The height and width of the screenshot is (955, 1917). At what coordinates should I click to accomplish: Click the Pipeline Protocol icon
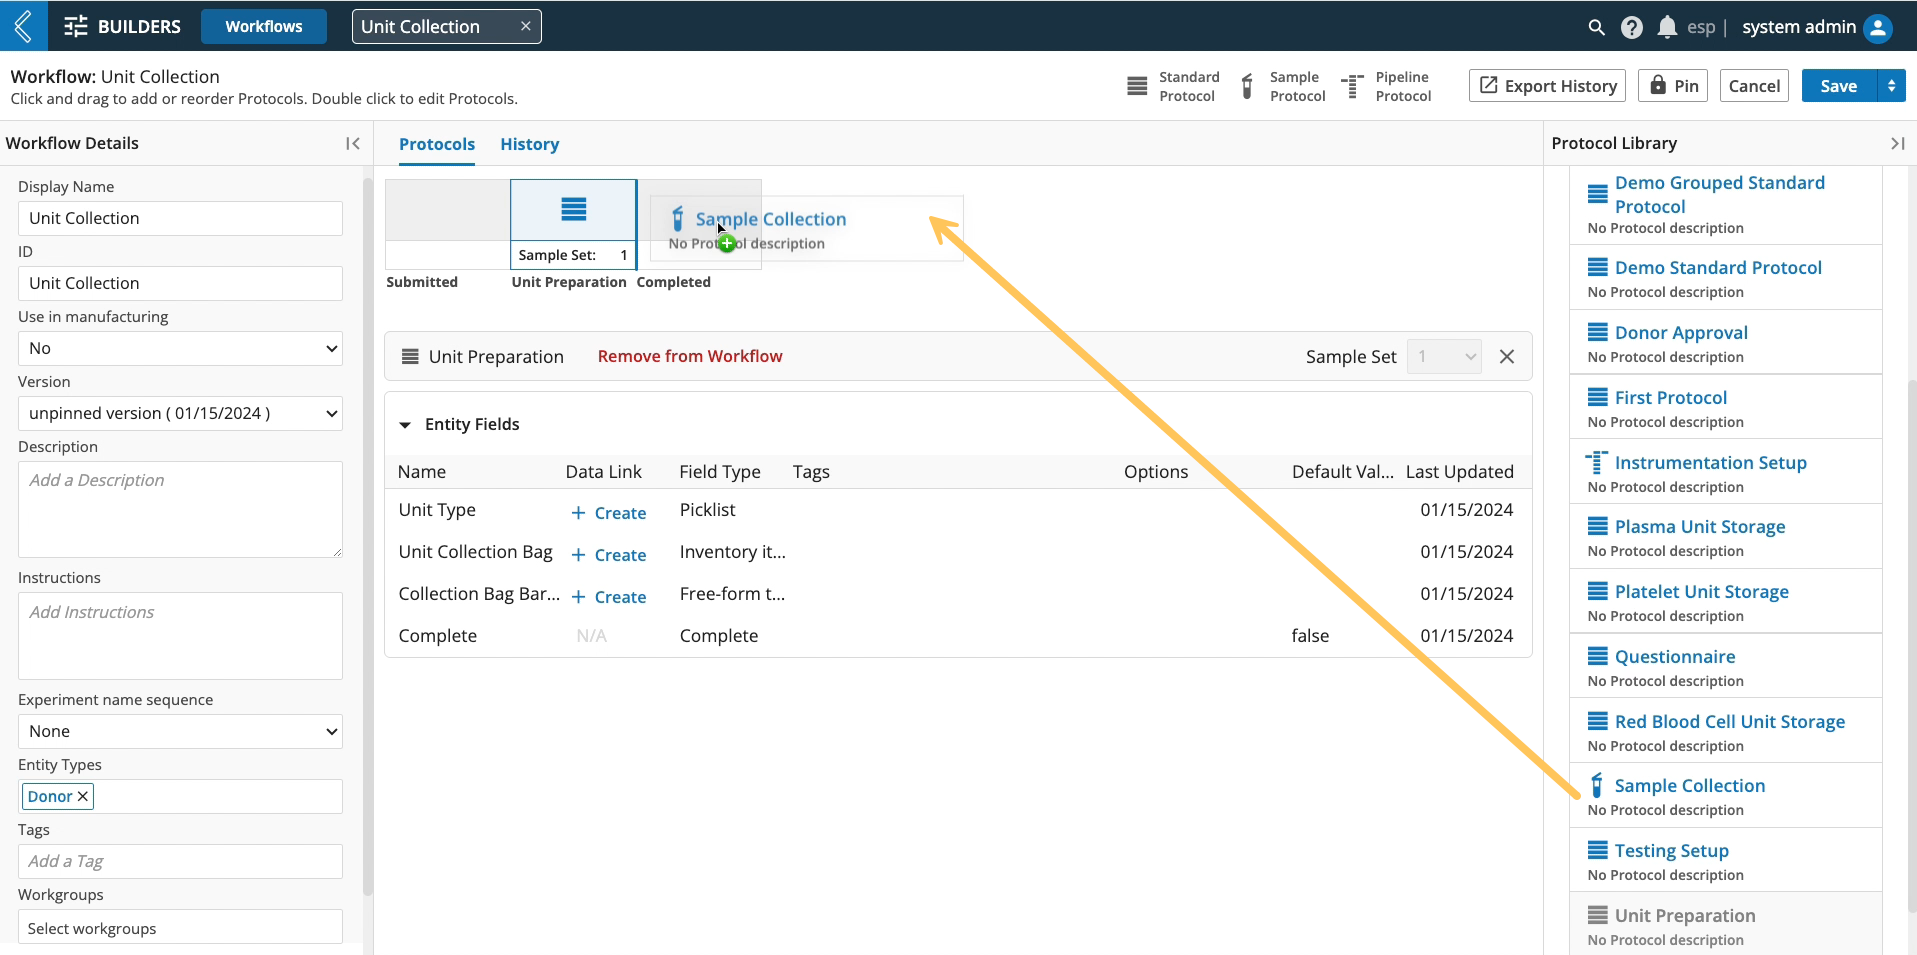pyautogui.click(x=1352, y=86)
